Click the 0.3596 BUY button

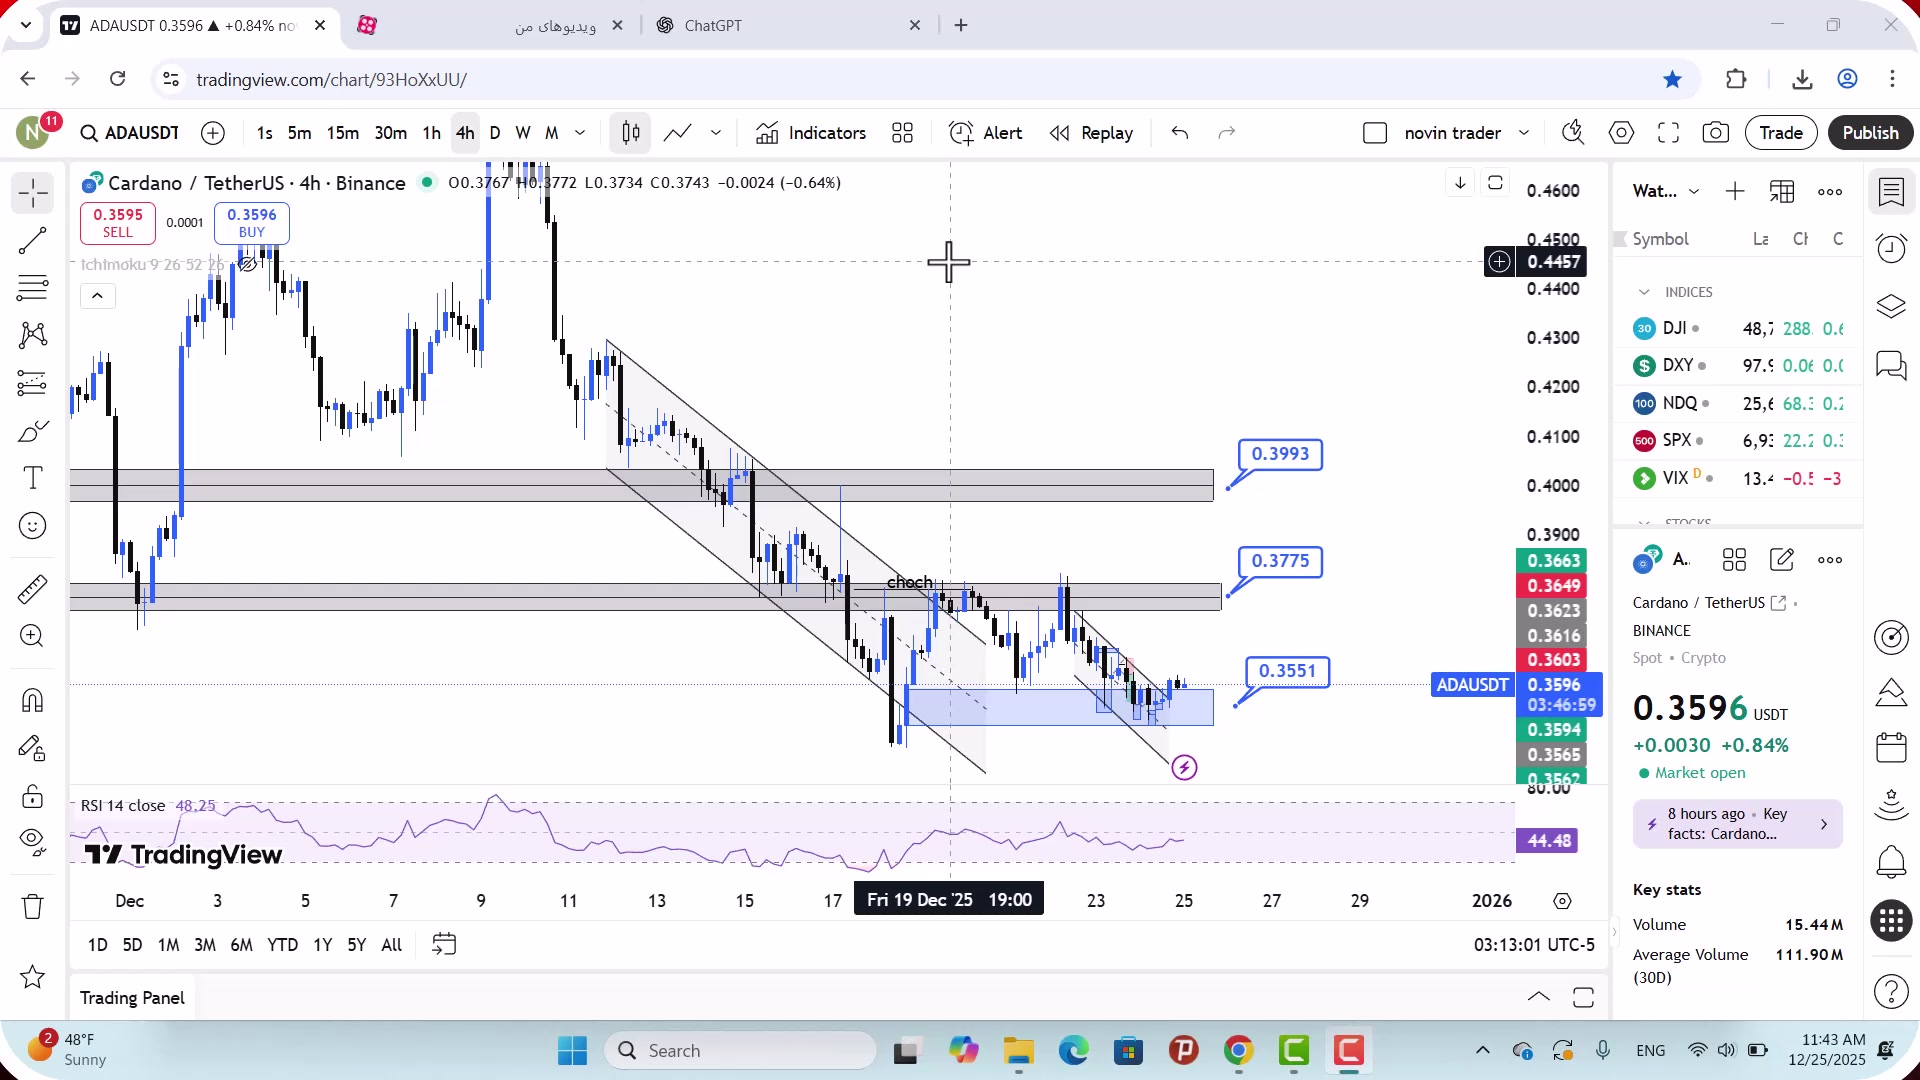[x=251, y=222]
